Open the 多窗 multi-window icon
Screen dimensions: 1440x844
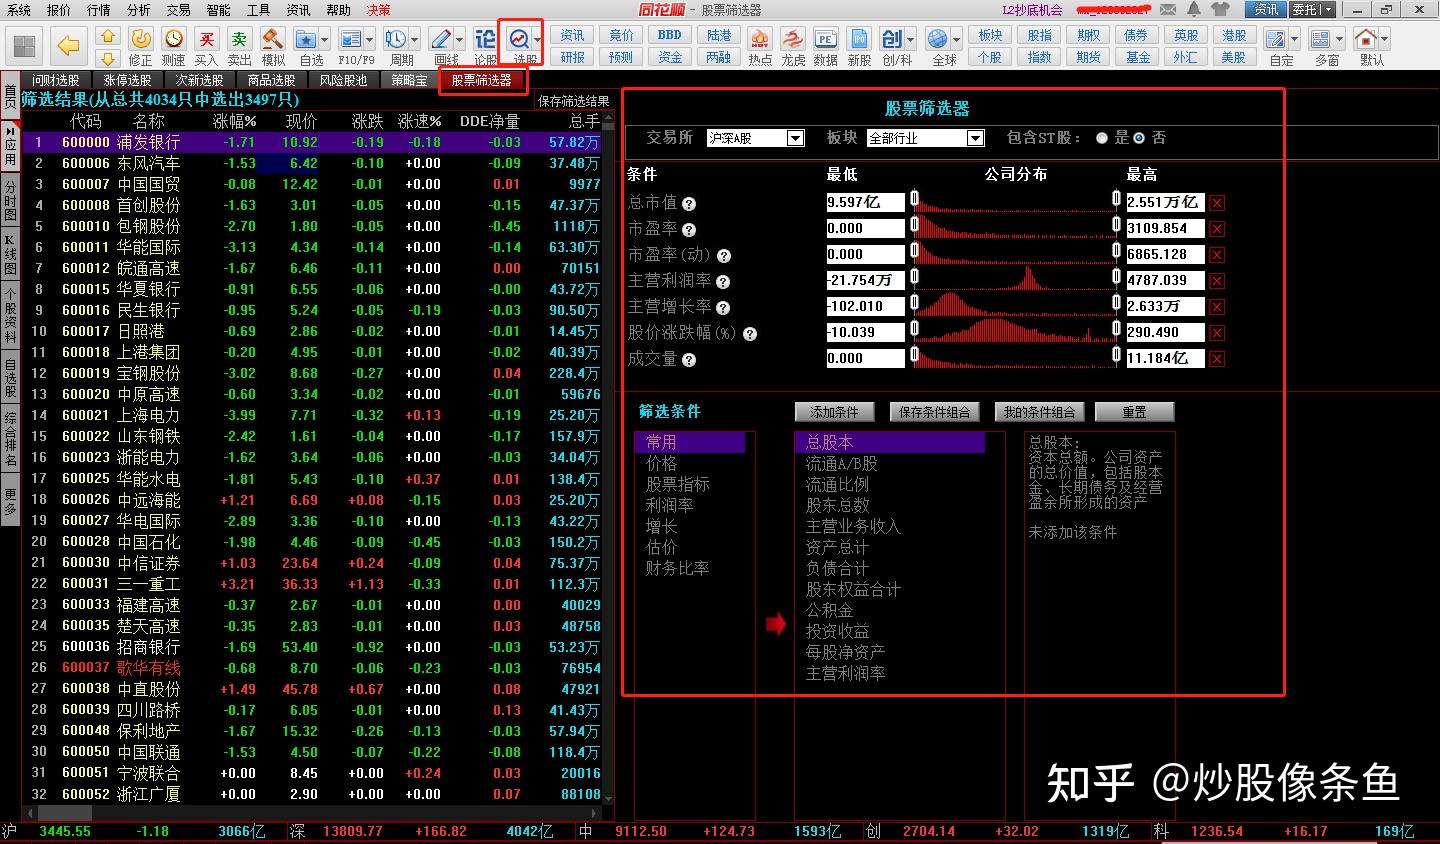pos(1321,39)
